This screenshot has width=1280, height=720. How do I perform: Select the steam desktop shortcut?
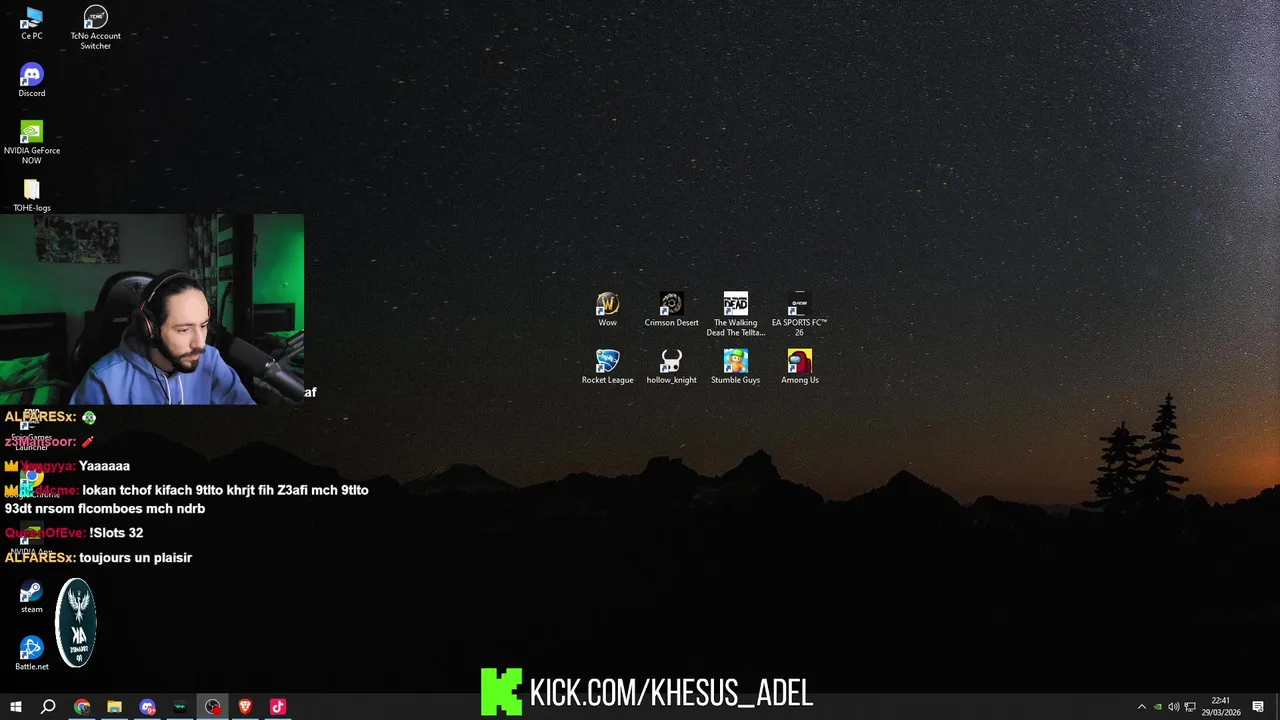31,597
